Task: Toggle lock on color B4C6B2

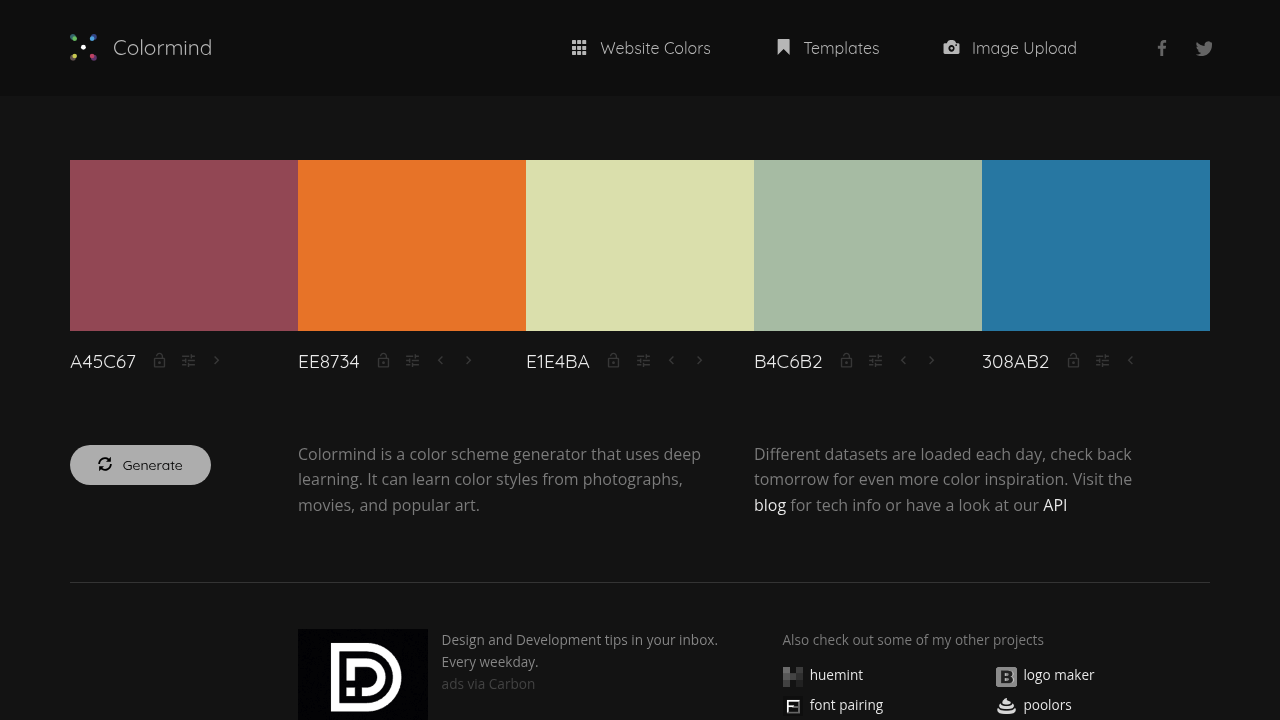Action: tap(846, 361)
